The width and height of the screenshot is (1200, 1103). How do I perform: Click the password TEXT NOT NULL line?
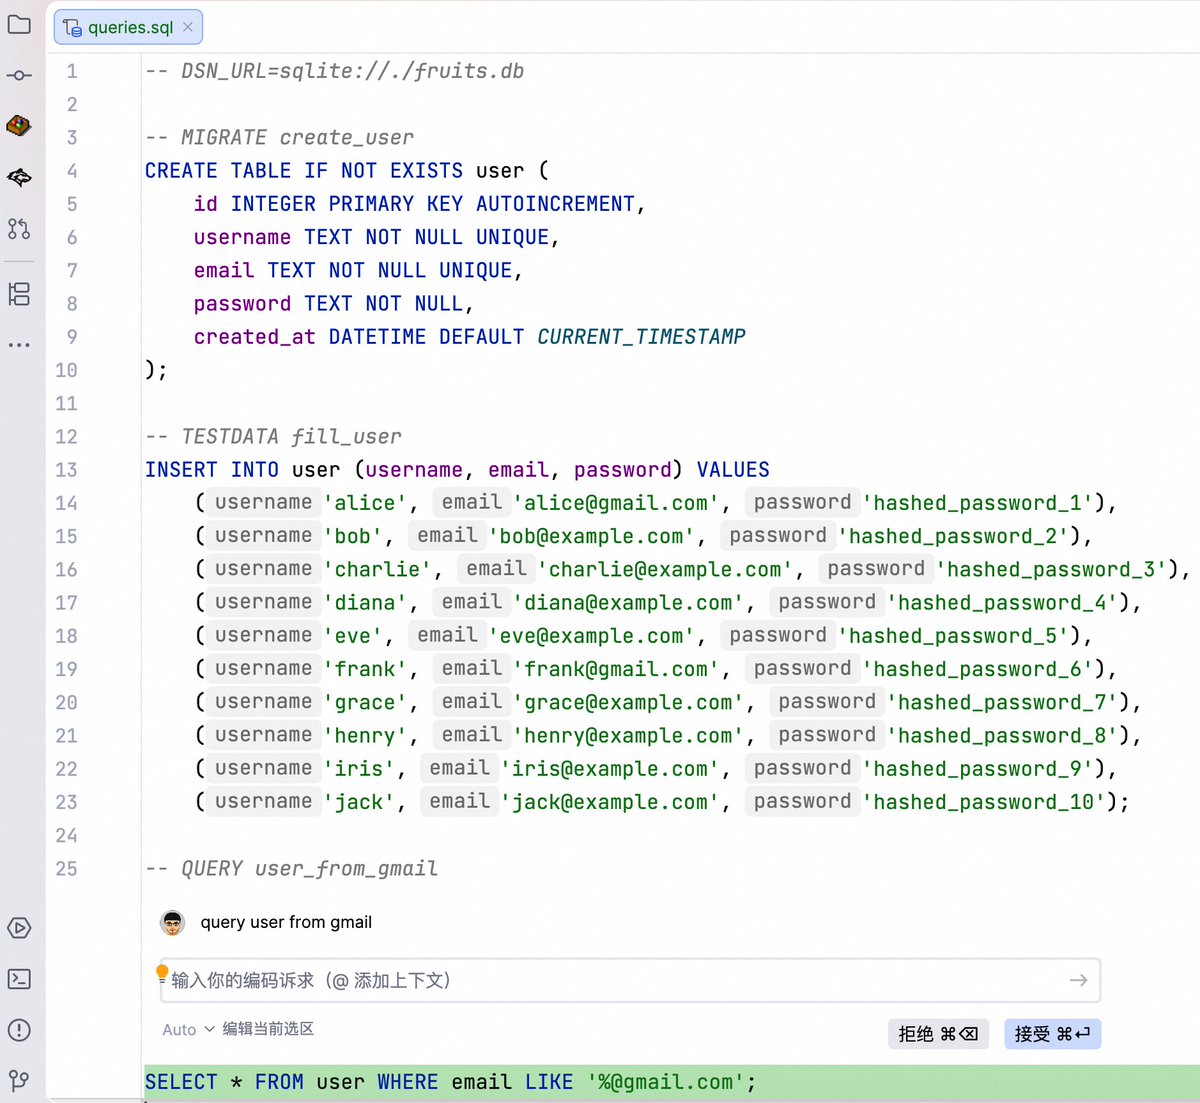[333, 303]
